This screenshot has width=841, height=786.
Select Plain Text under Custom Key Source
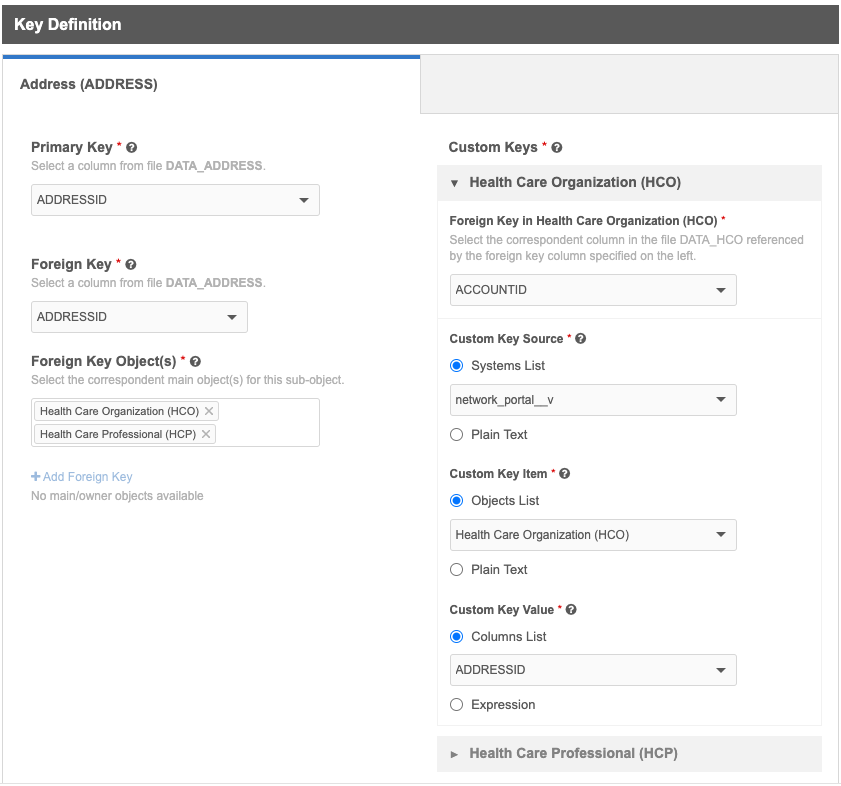pyautogui.click(x=457, y=435)
